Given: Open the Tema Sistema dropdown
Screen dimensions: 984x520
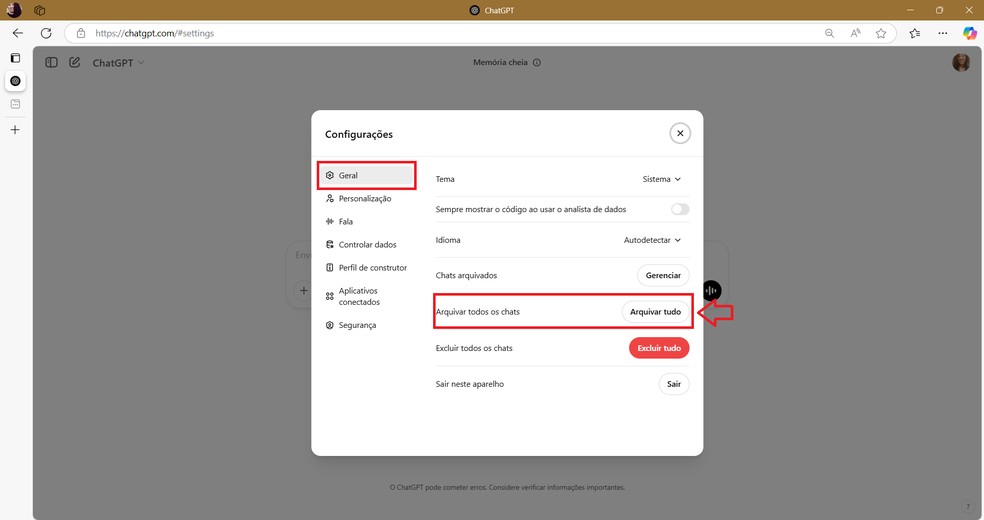Looking at the screenshot, I should (x=661, y=179).
